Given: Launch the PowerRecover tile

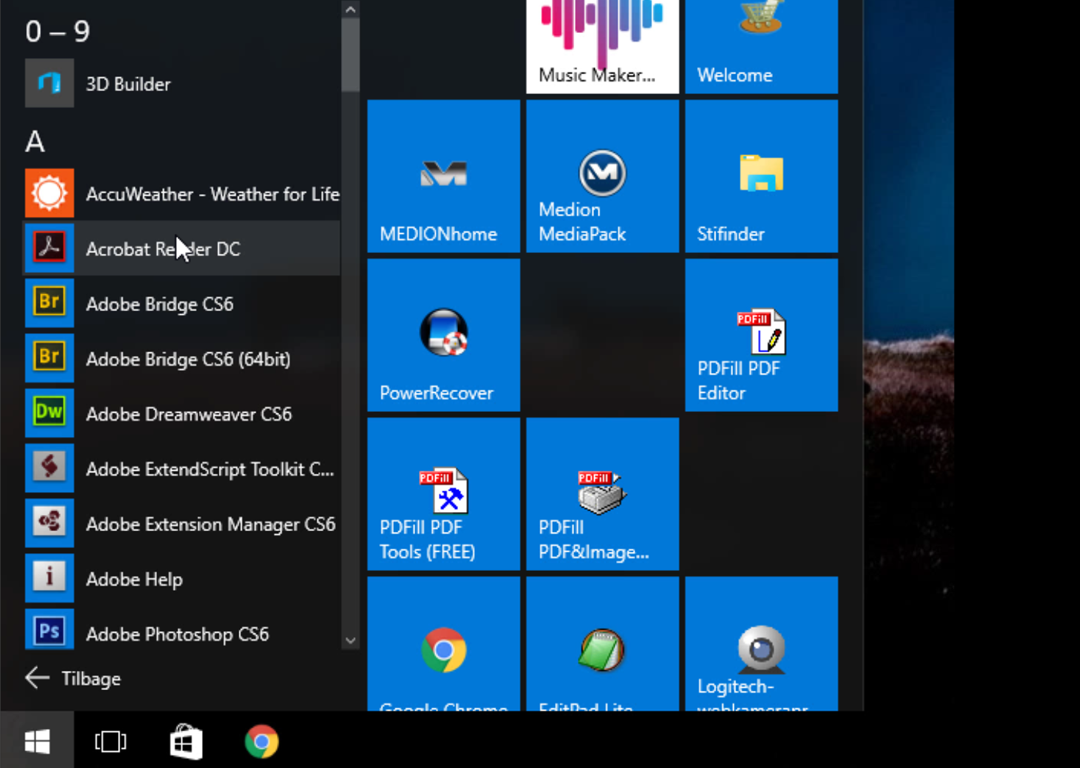Looking at the screenshot, I should (x=444, y=335).
